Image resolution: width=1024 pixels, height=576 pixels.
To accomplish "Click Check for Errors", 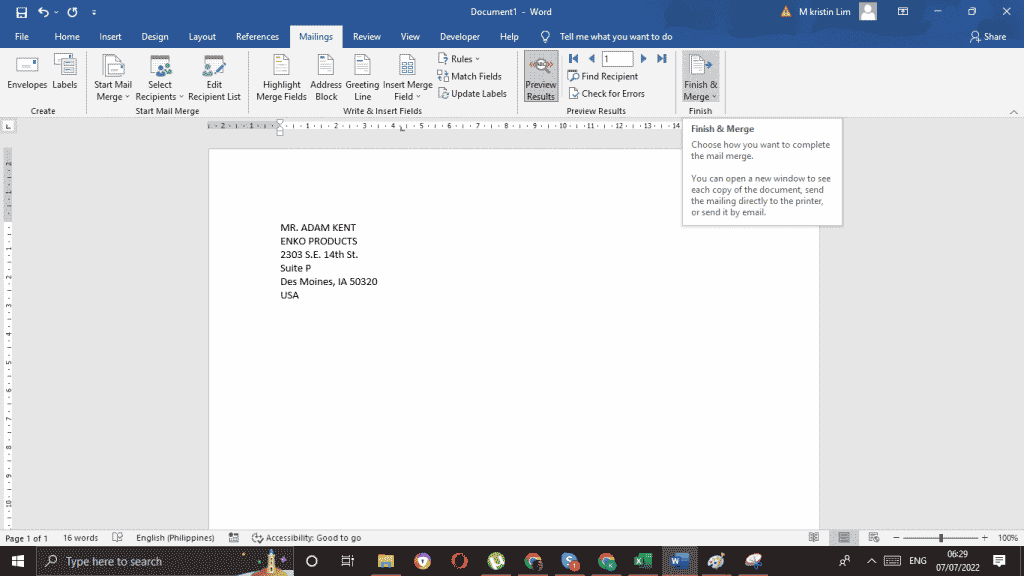I will tap(607, 93).
